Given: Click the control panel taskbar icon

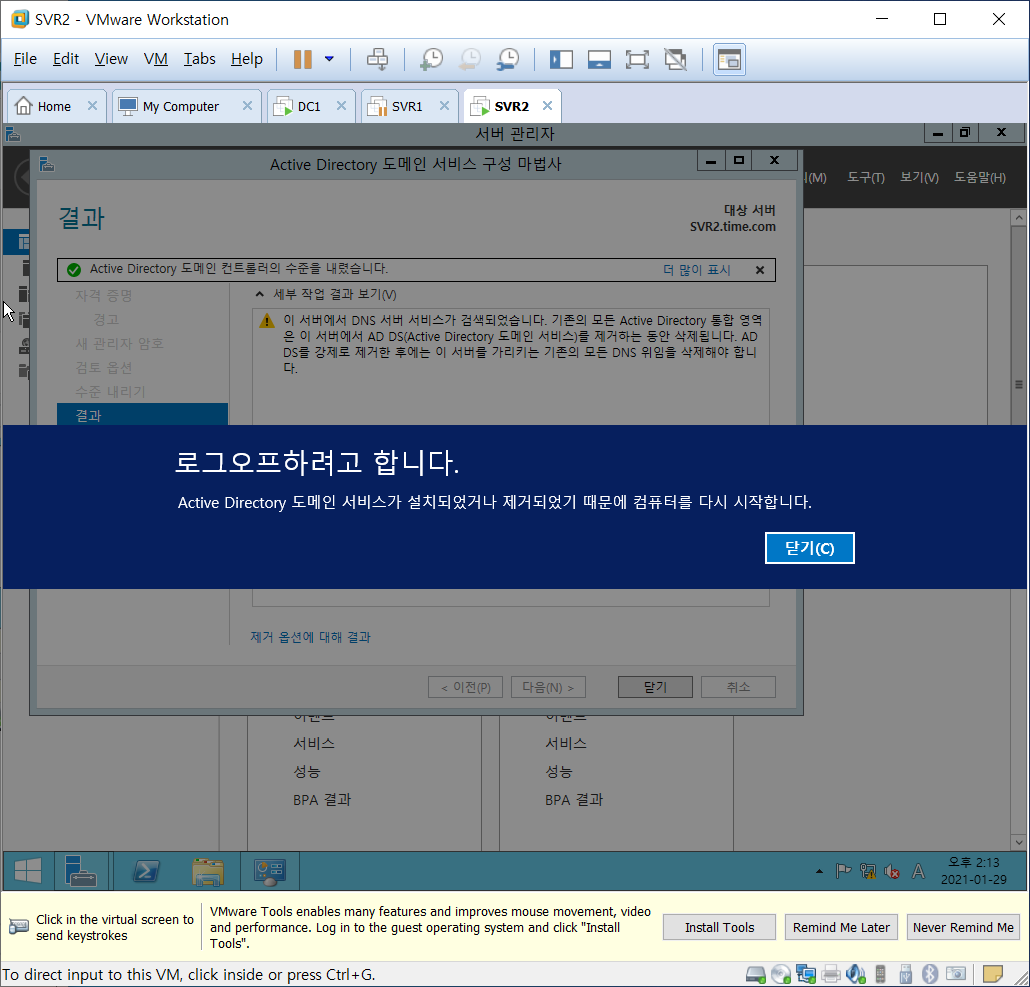Looking at the screenshot, I should tap(269, 871).
